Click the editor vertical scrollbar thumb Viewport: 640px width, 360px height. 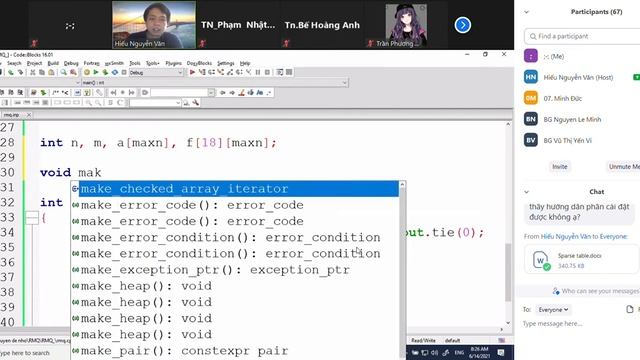(x=508, y=272)
